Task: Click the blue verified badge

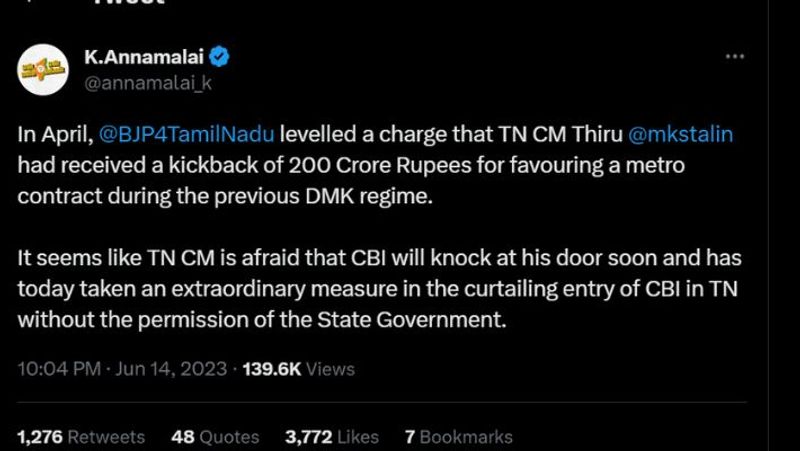Action: [x=221, y=56]
